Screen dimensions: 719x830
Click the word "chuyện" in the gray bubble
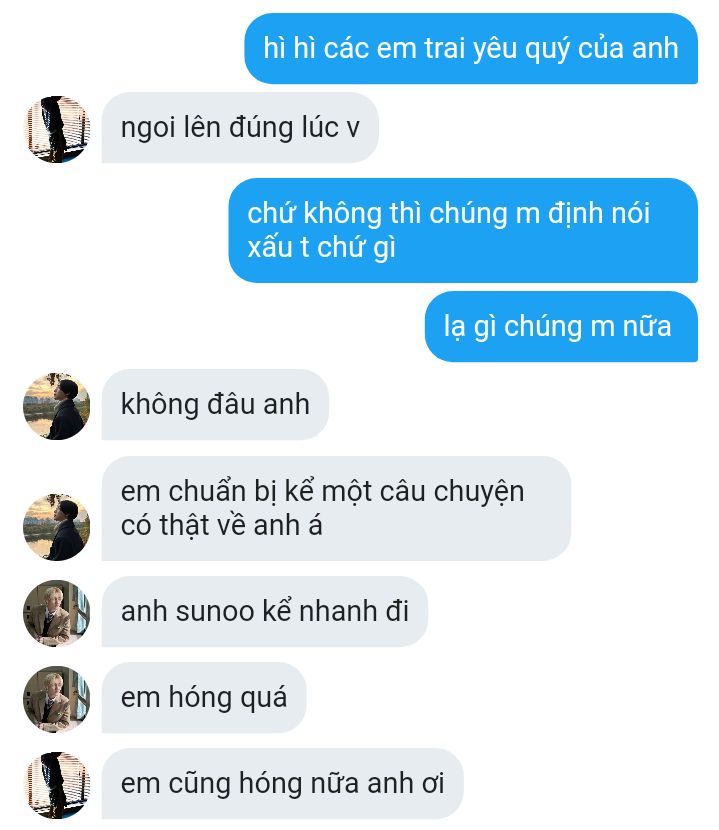click(x=479, y=492)
